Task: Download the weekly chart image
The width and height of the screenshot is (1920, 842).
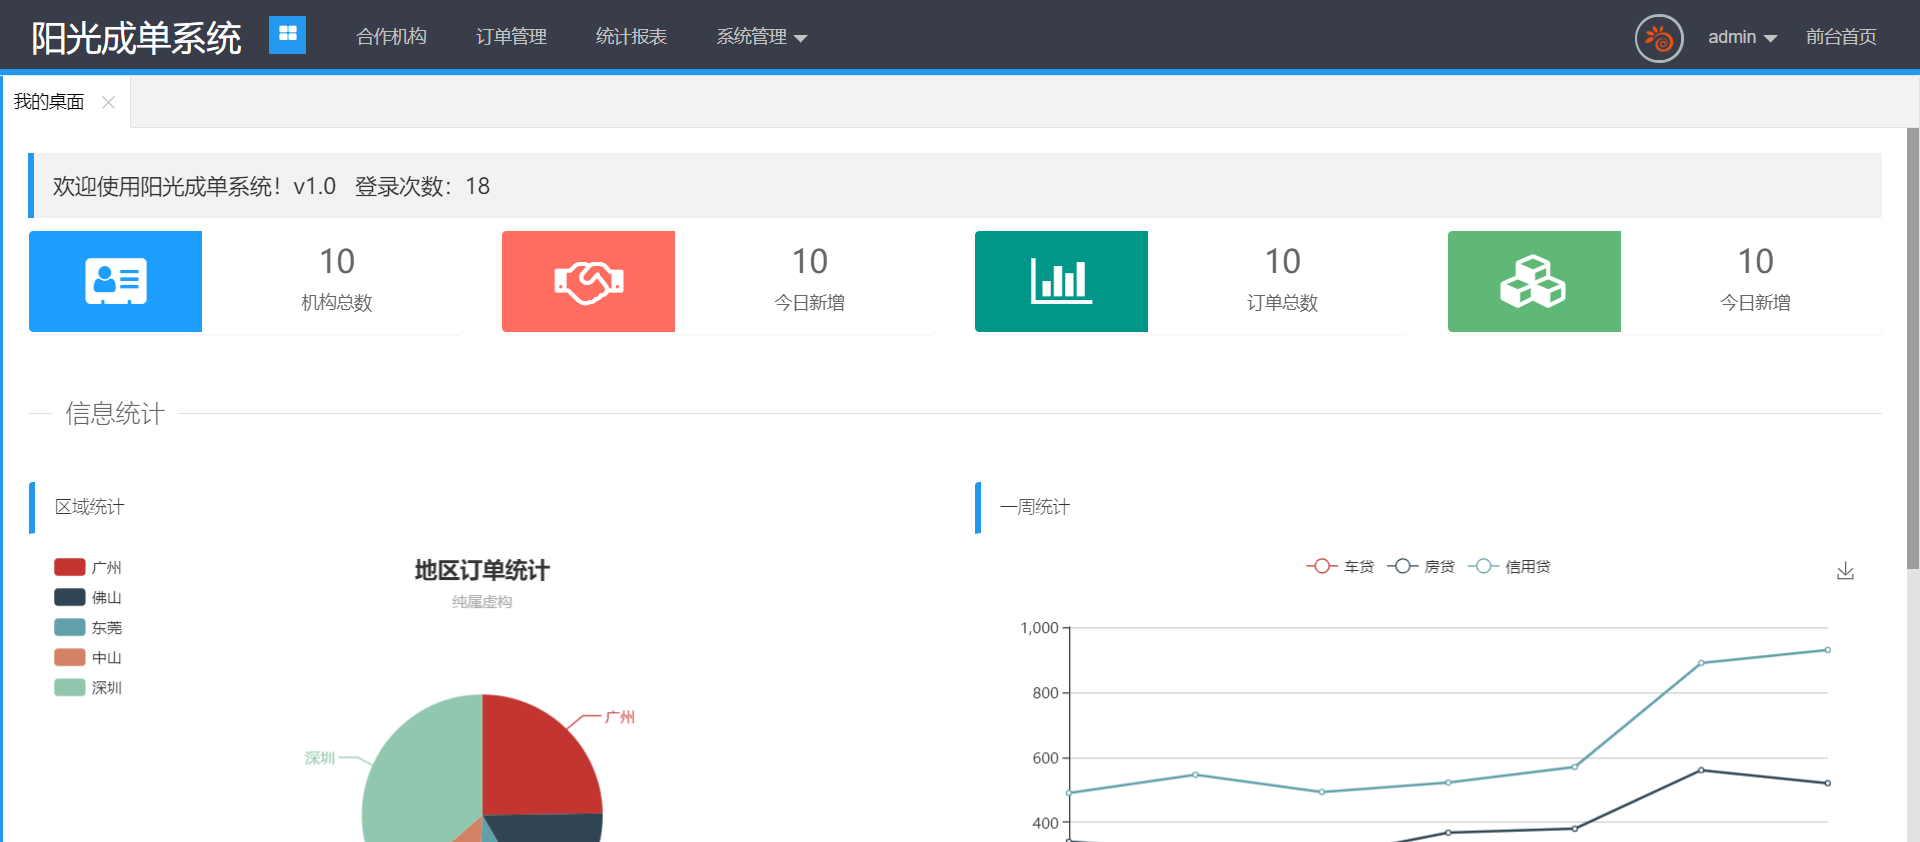Action: click(1845, 571)
